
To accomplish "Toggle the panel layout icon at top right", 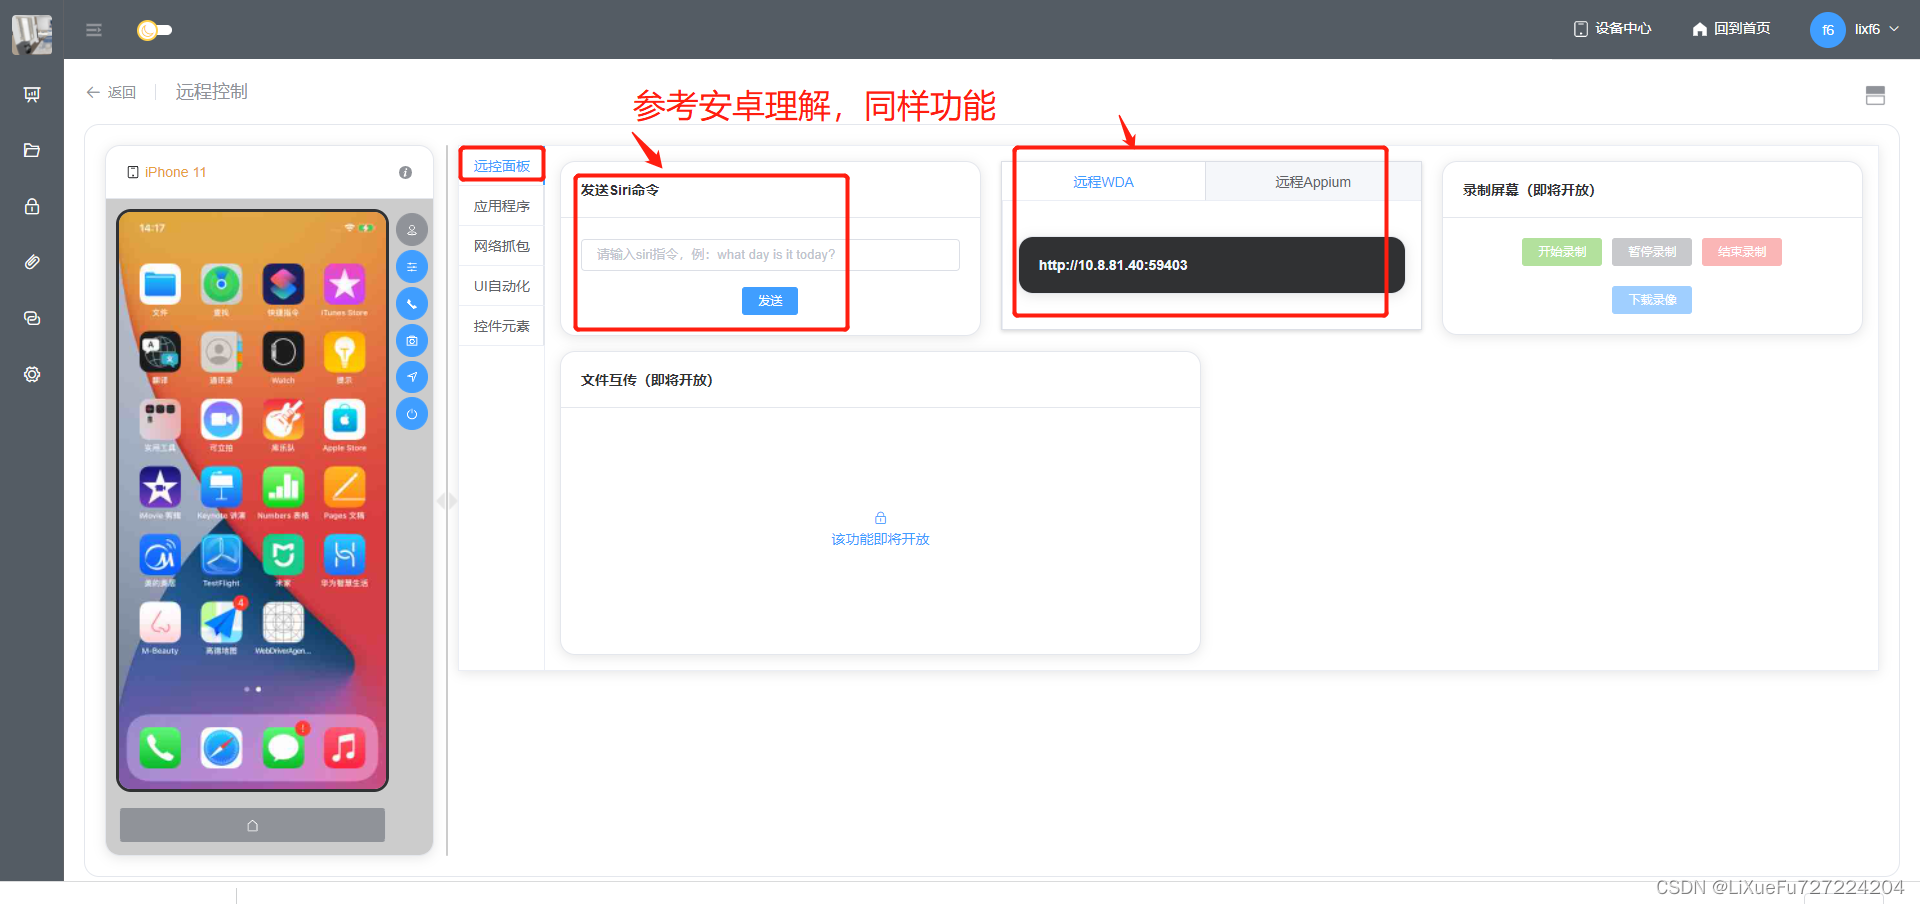I will pos(1875,95).
